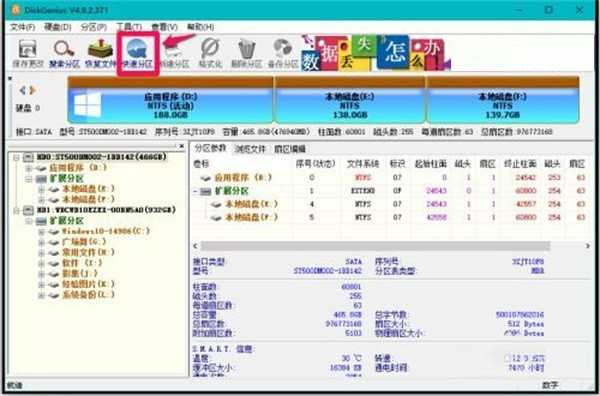Select 相片 (K:) volume in tree

click(x=88, y=284)
